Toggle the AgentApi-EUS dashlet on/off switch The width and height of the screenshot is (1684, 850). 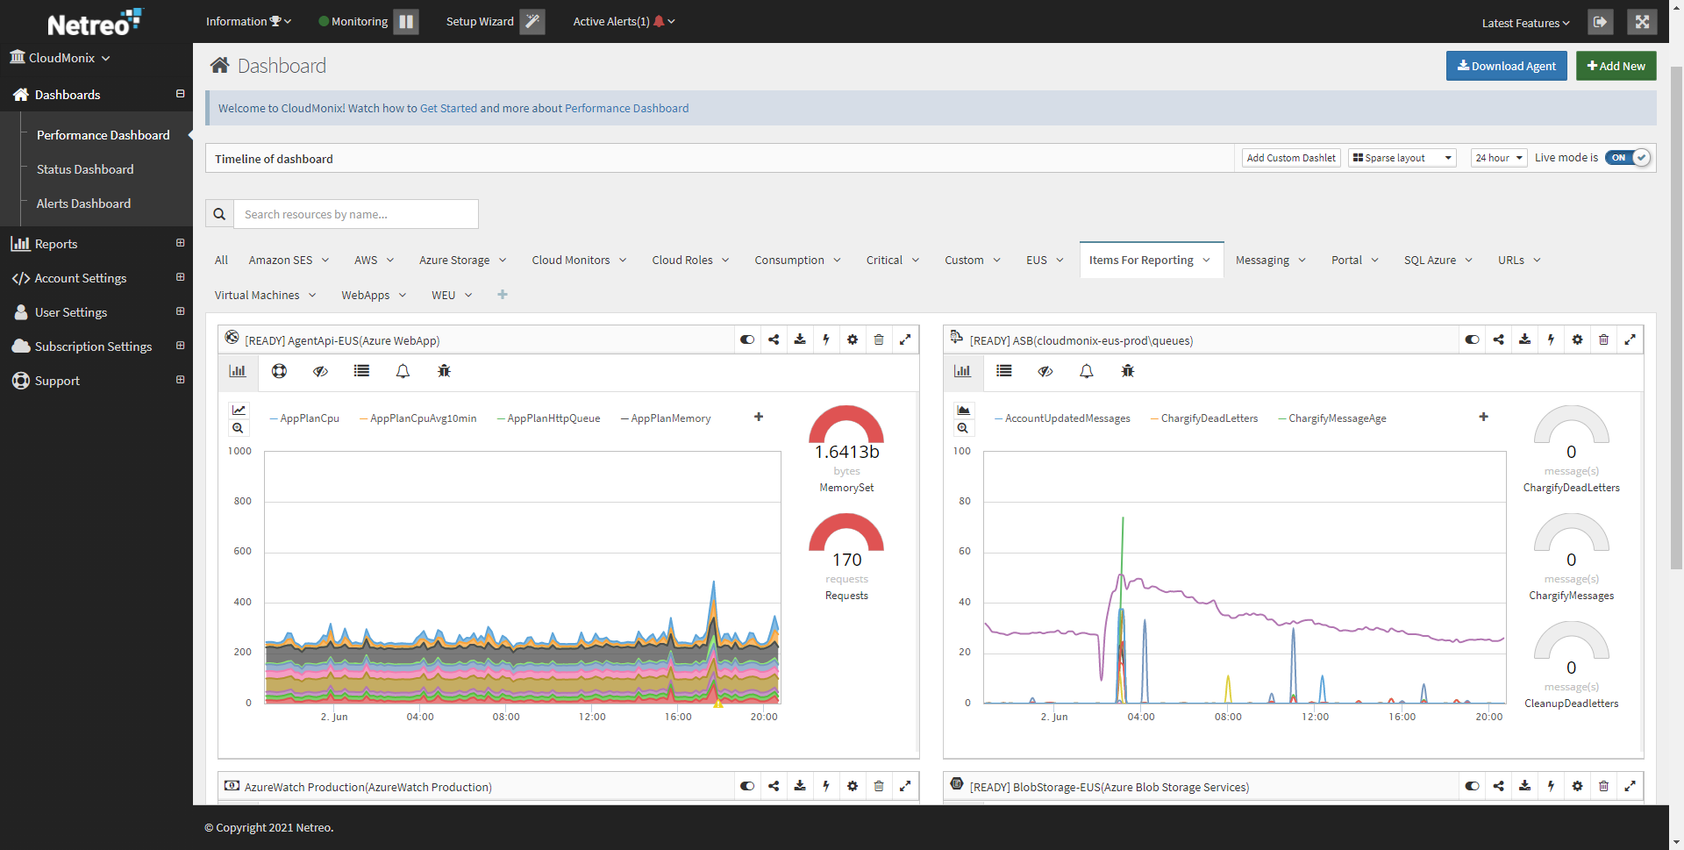pos(747,340)
